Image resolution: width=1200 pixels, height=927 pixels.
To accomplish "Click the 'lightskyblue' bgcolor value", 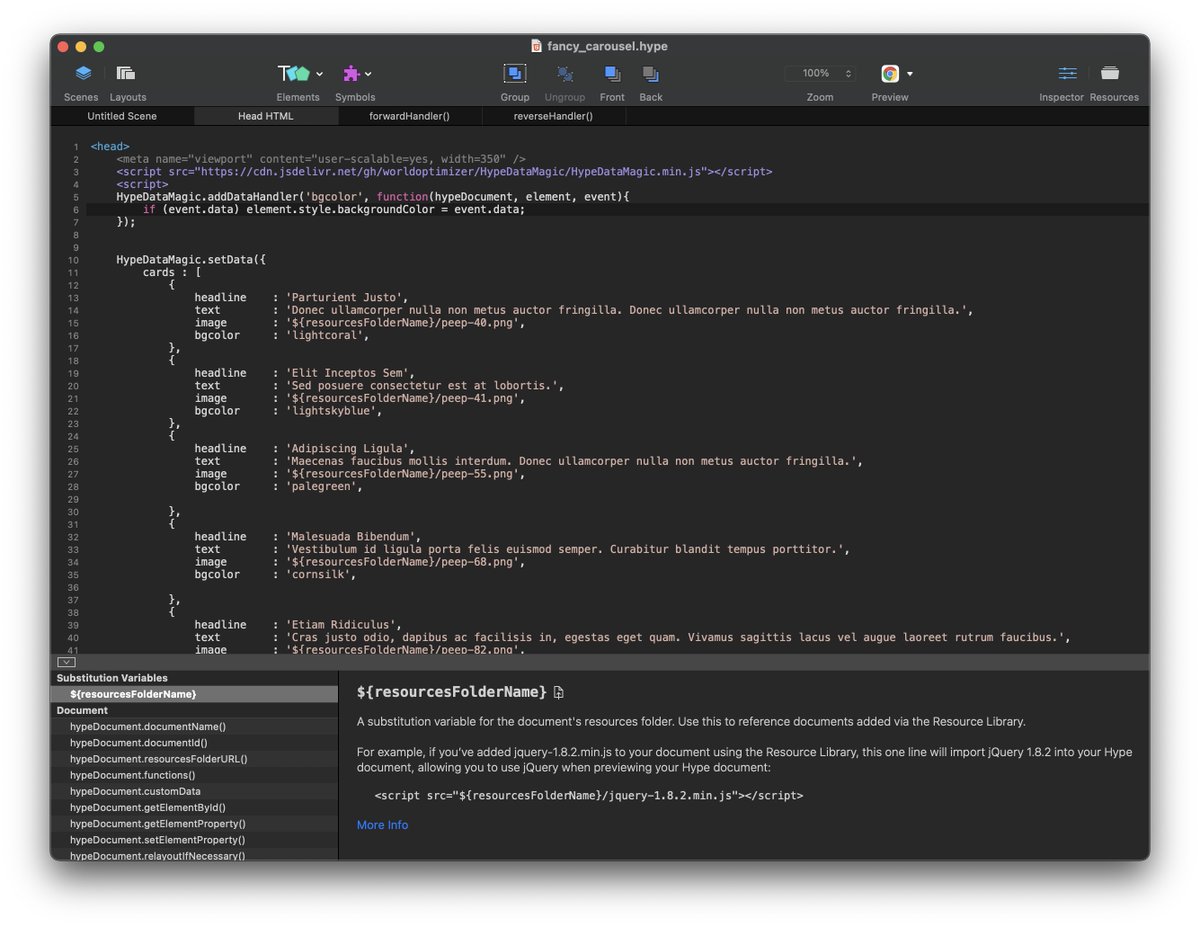I will 330,411.
